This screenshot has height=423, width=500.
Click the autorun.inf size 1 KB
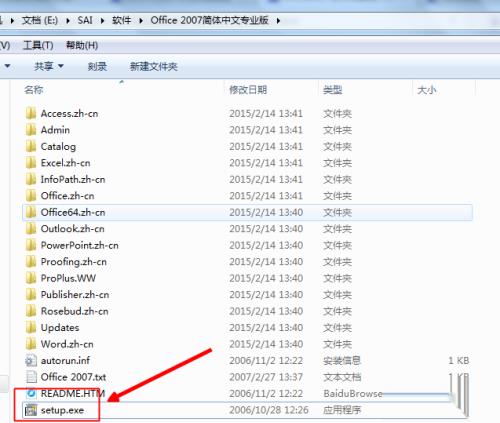459,360
